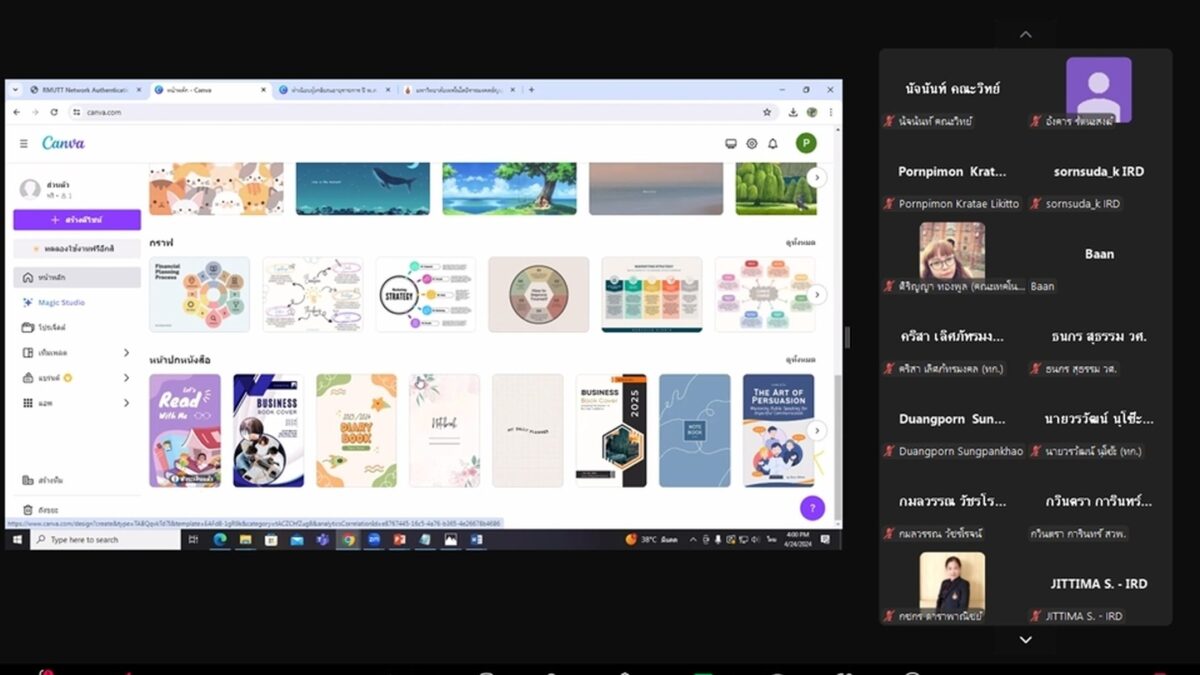This screenshot has height=675, width=1200.
Task: Go back in browser history
Action: [x=18, y=112]
